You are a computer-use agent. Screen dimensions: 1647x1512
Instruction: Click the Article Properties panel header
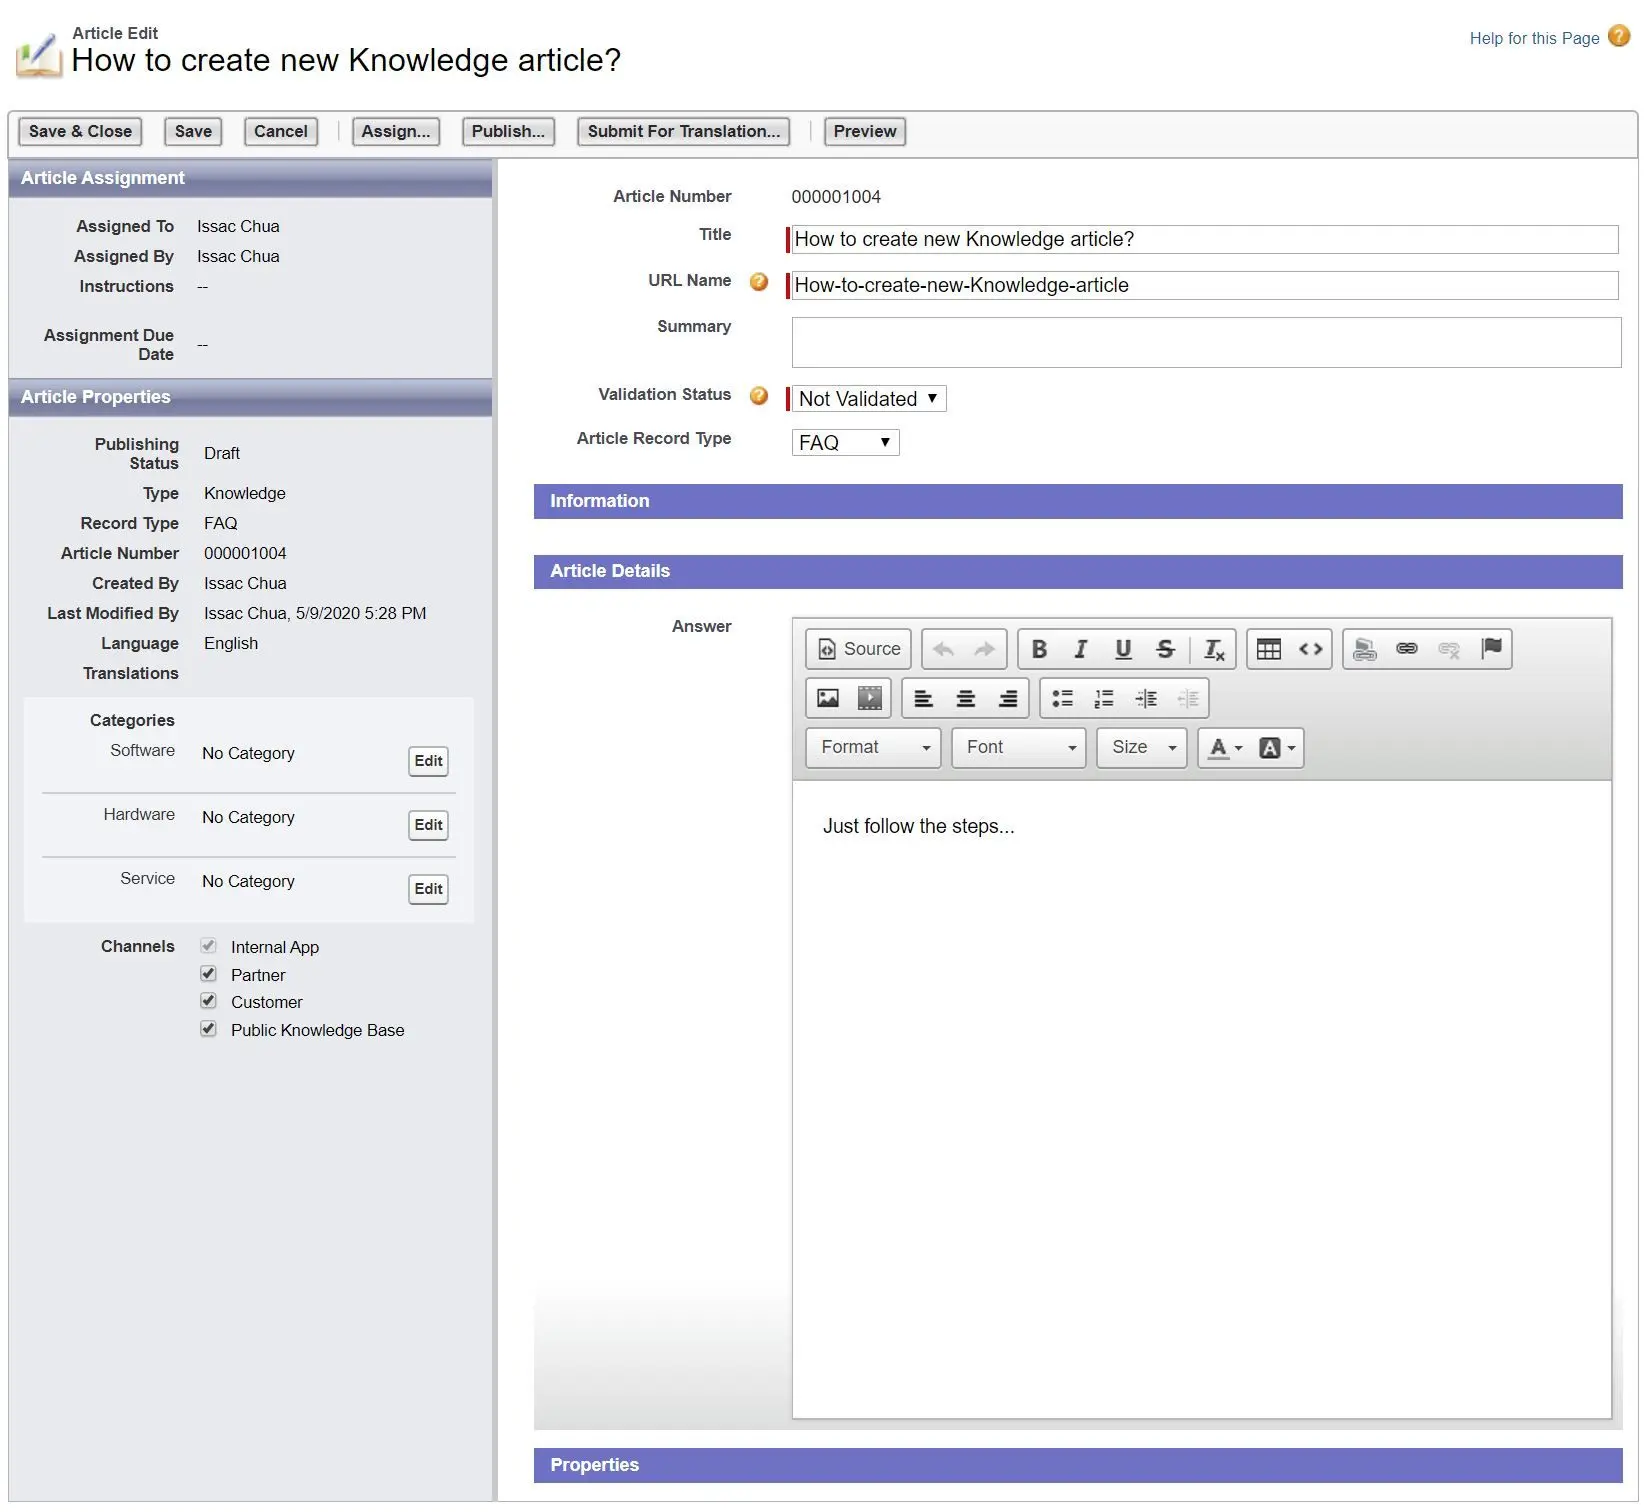coord(250,398)
